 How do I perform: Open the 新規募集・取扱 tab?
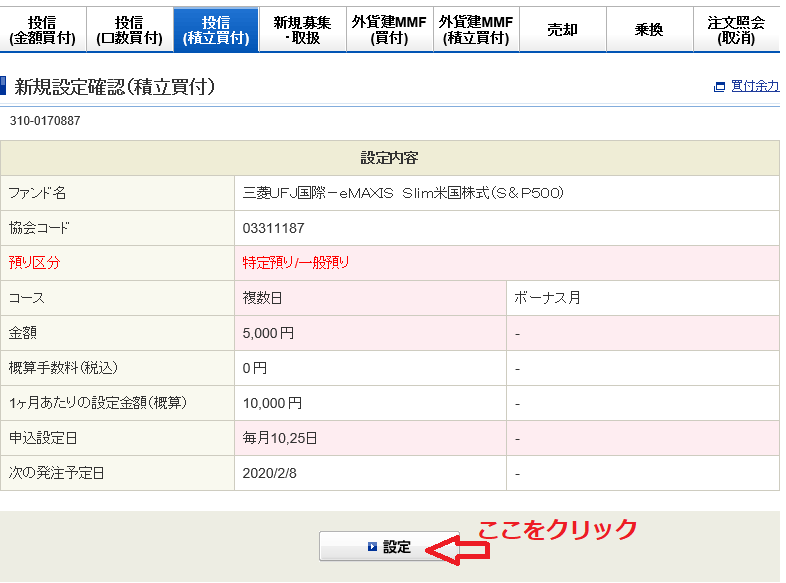pyautogui.click(x=303, y=30)
